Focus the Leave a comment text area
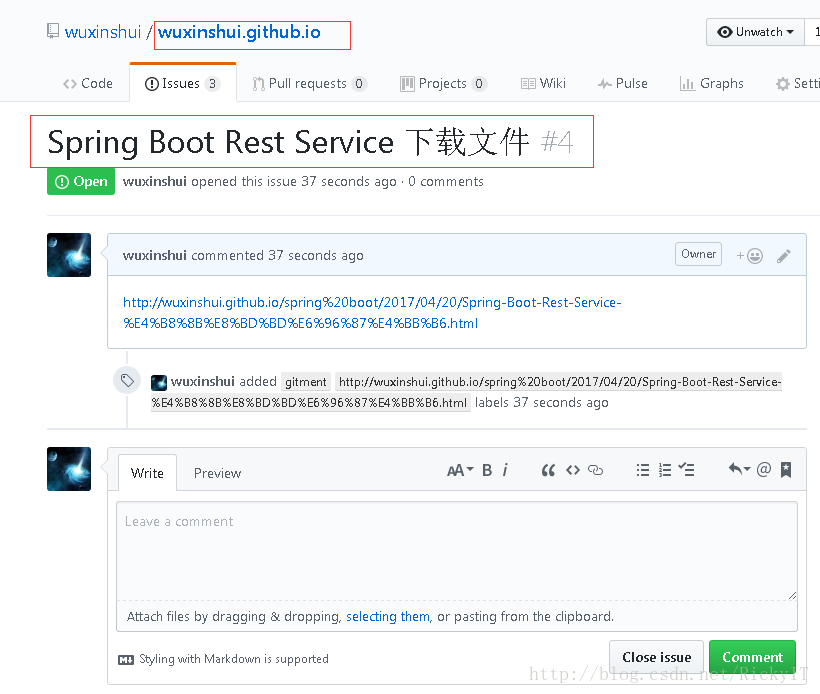Image resolution: width=820 pixels, height=694 pixels. [457, 551]
